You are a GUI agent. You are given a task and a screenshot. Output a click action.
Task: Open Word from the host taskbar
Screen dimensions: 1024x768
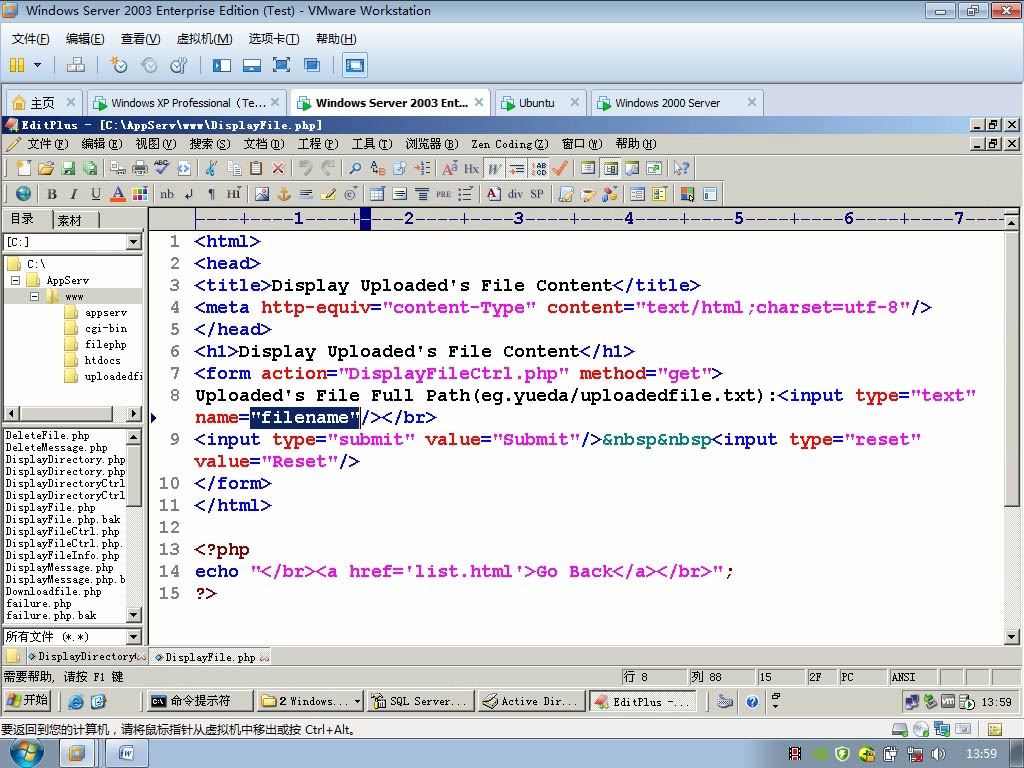[127, 754]
